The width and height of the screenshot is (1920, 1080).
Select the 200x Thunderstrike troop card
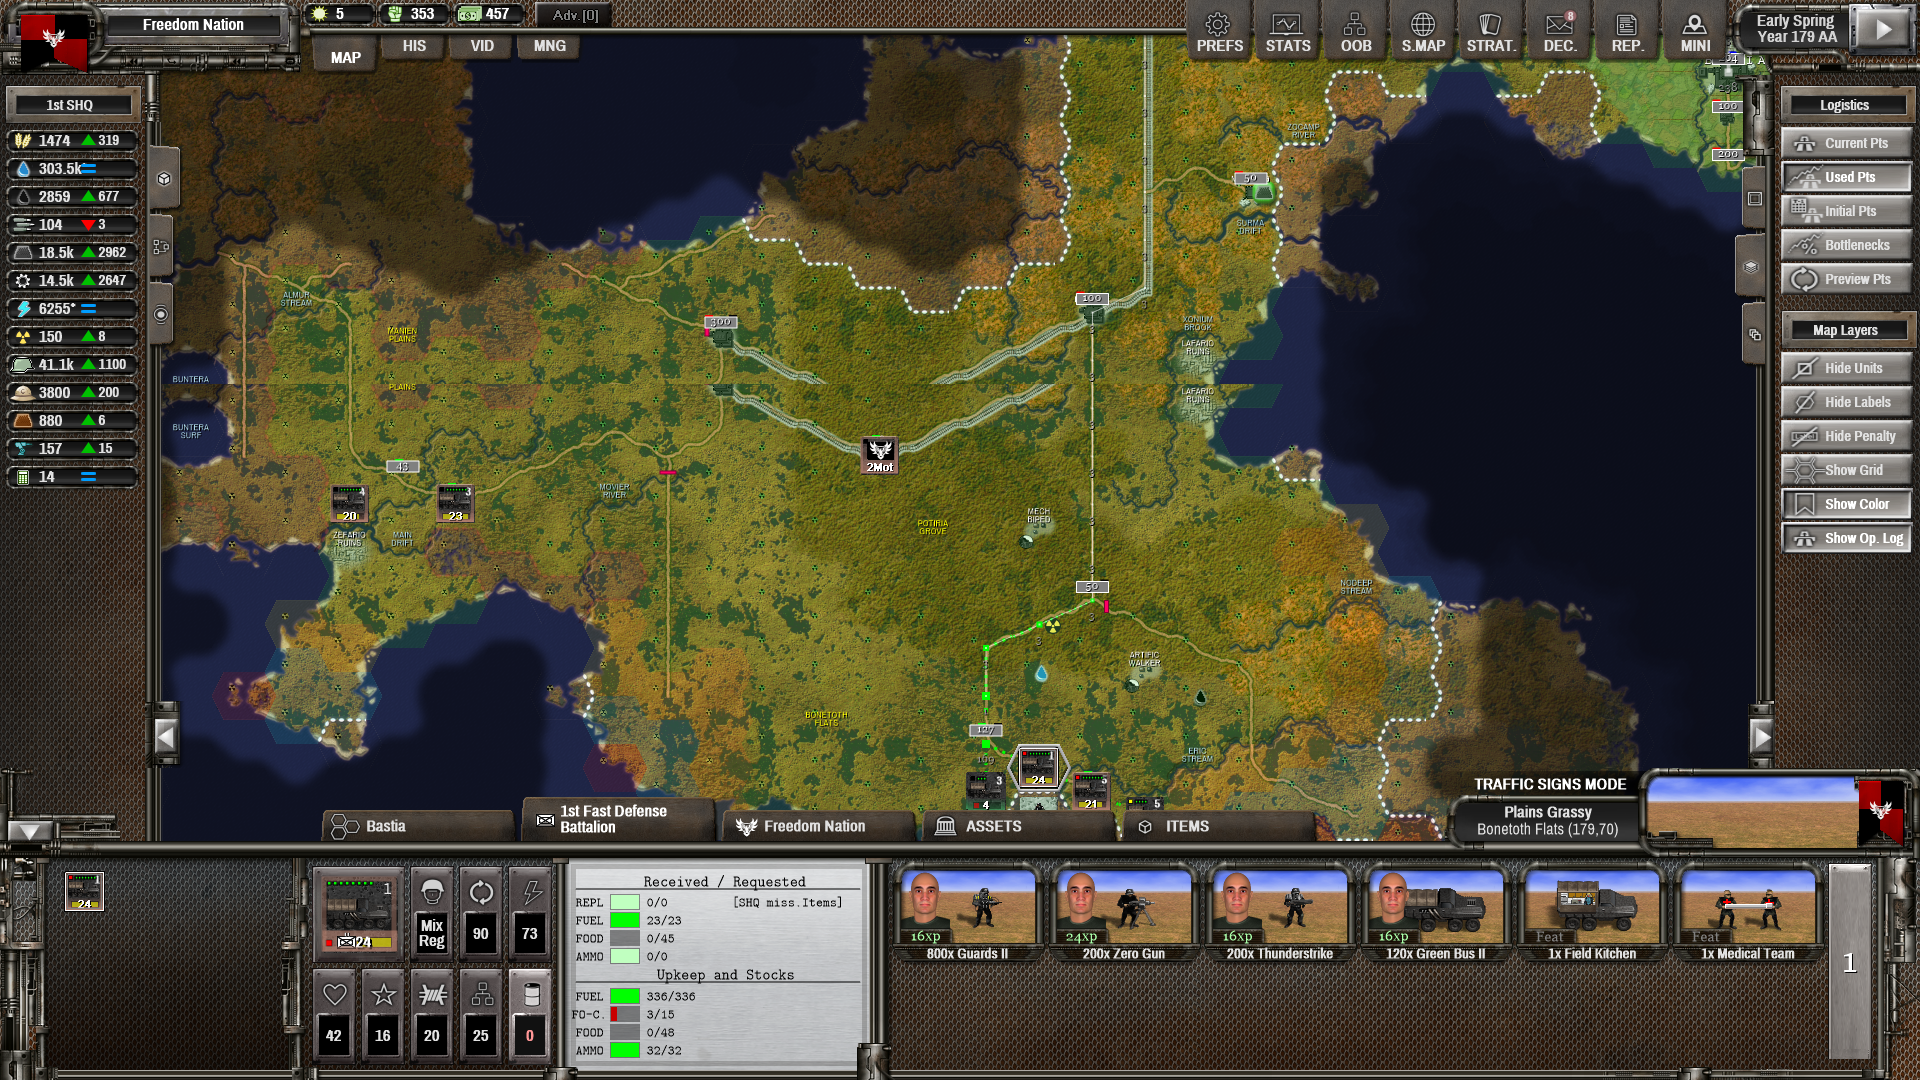click(x=1279, y=915)
